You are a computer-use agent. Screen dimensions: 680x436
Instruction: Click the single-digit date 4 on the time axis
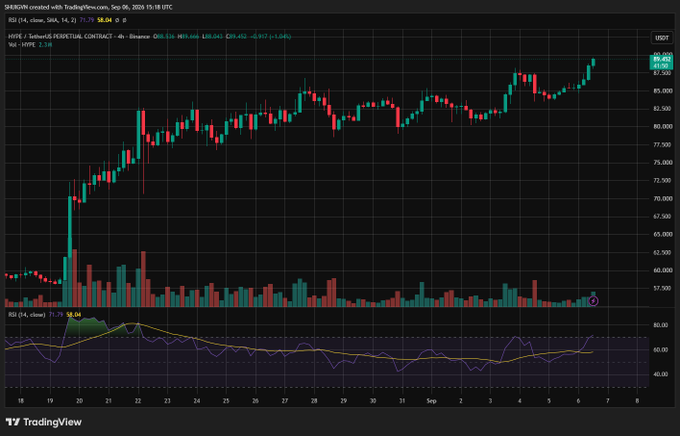click(520, 401)
